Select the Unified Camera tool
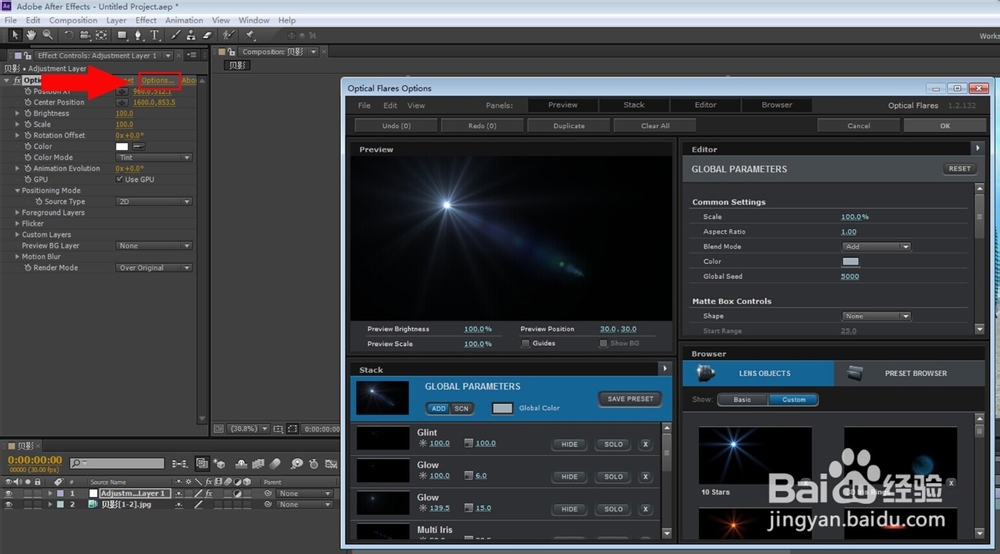 click(85, 35)
